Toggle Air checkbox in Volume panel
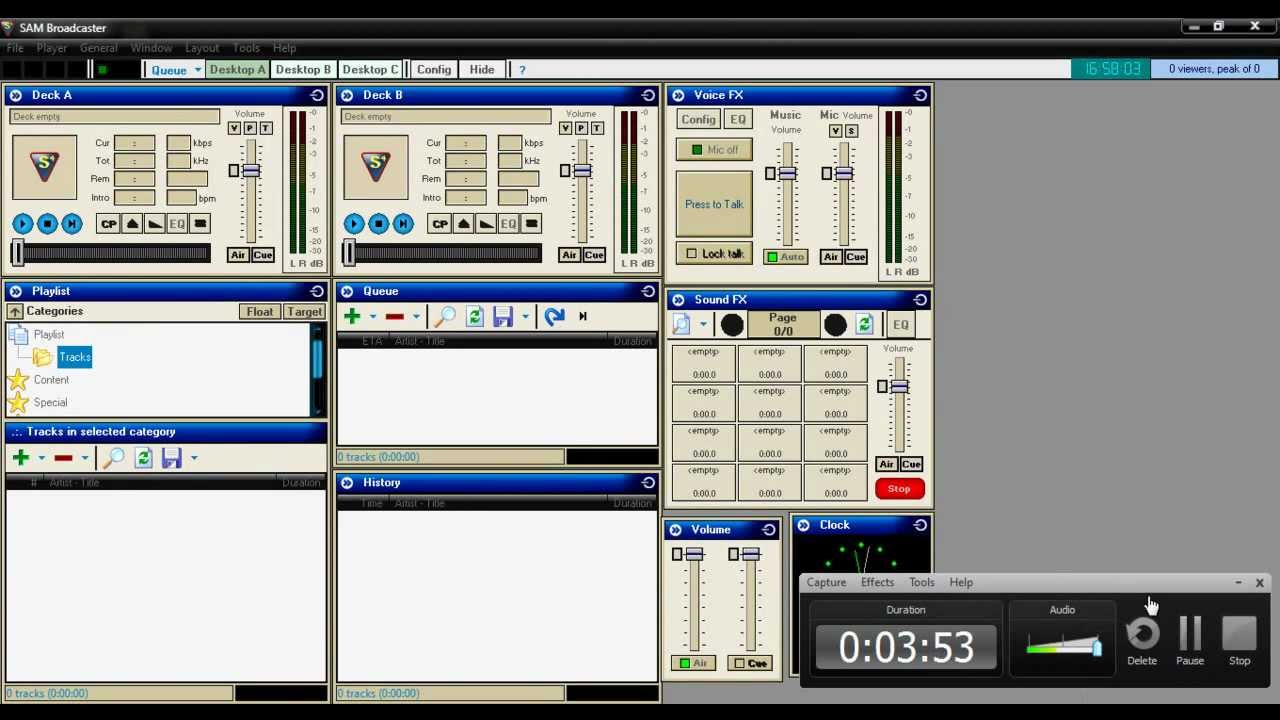This screenshot has height=720, width=1280. pyautogui.click(x=694, y=663)
